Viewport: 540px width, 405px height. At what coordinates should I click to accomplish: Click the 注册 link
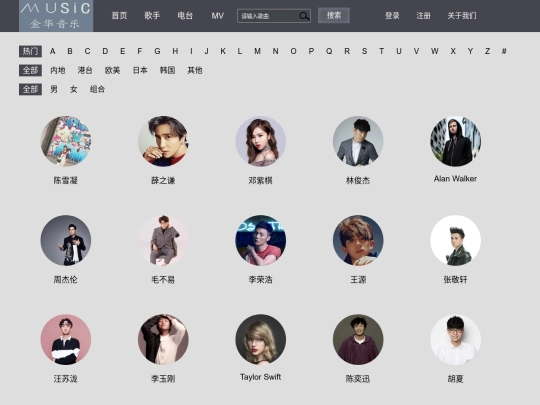[423, 16]
